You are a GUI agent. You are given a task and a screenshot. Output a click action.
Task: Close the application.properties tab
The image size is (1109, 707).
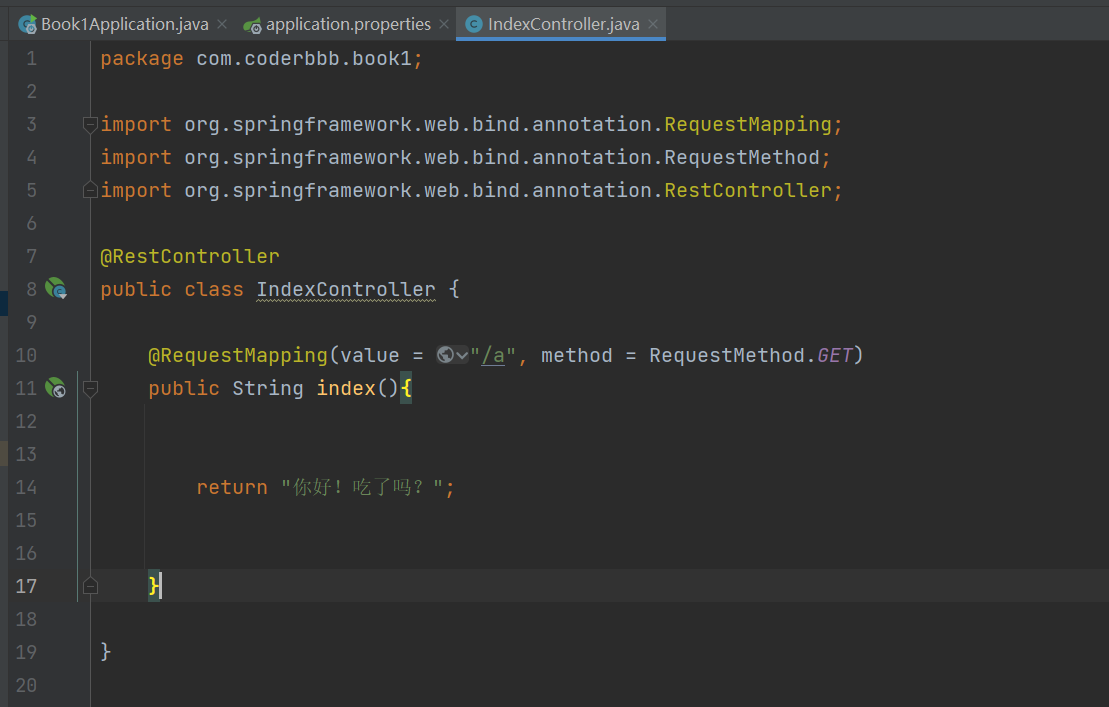(x=443, y=24)
